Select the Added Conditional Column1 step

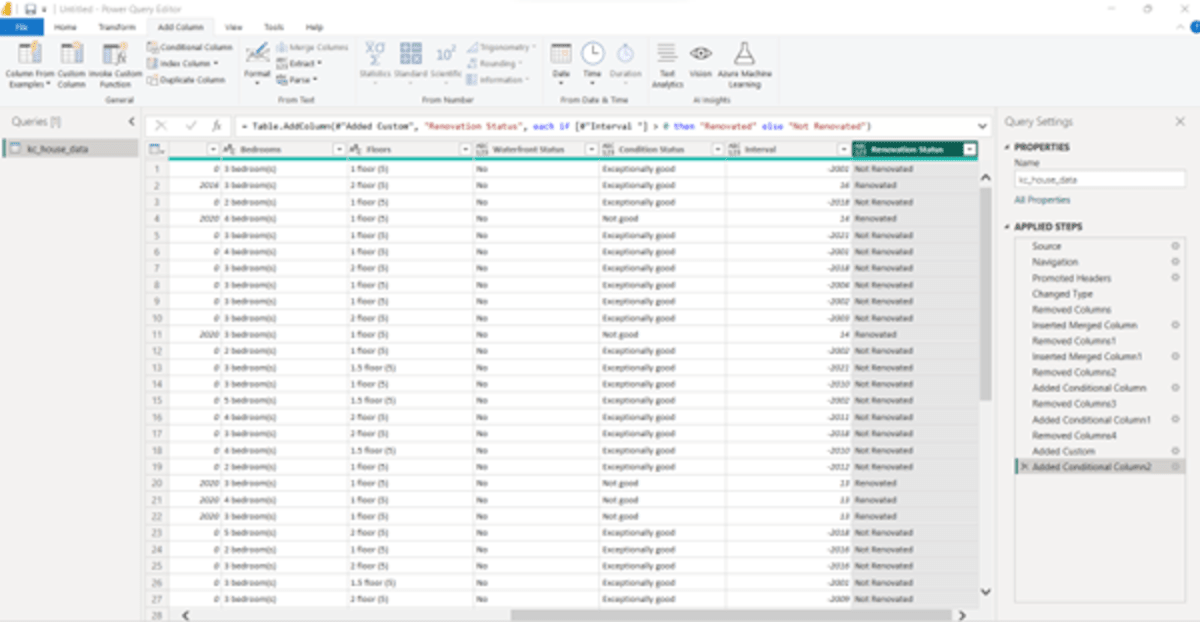(1091, 420)
